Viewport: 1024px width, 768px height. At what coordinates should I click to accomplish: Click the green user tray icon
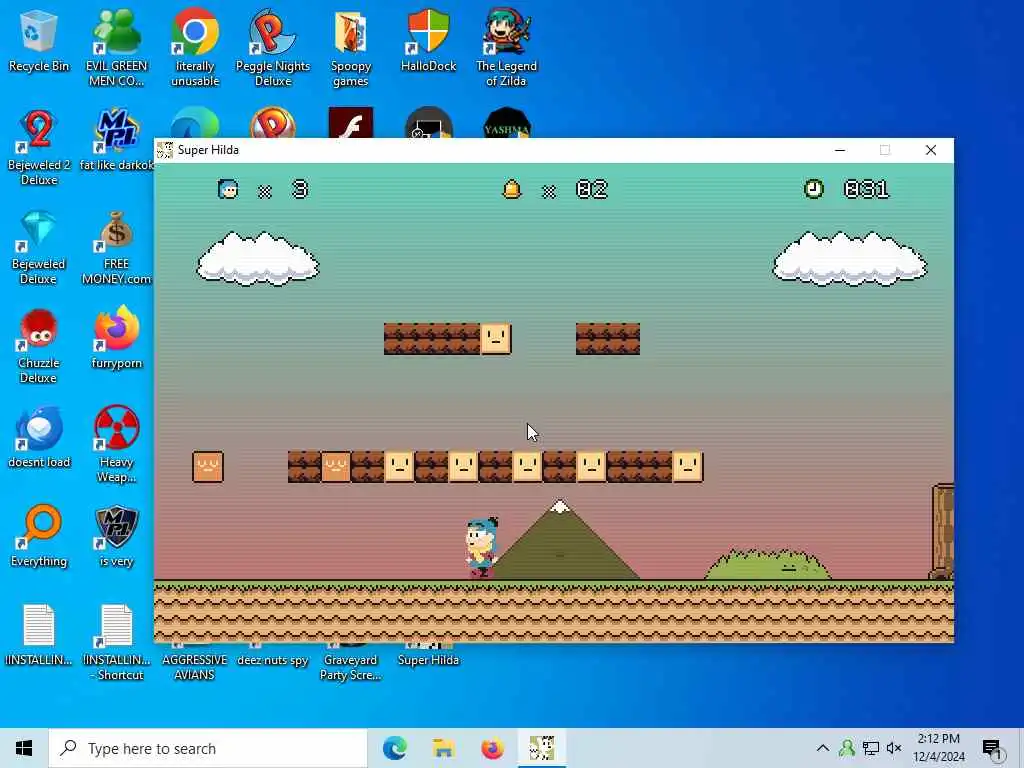point(847,748)
